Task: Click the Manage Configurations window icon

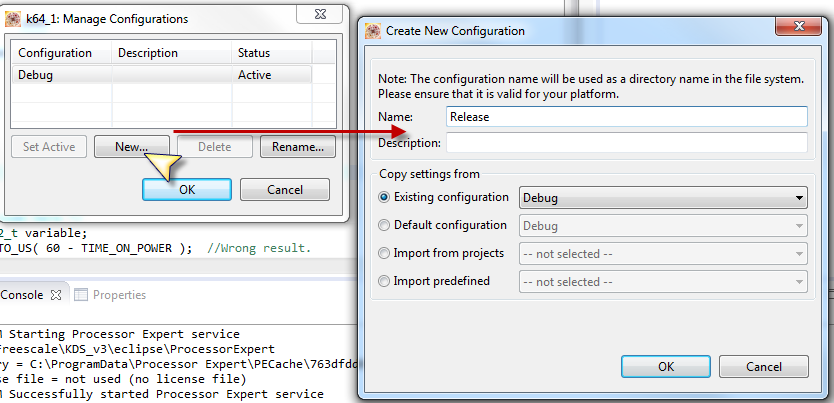Action: [x=12, y=17]
